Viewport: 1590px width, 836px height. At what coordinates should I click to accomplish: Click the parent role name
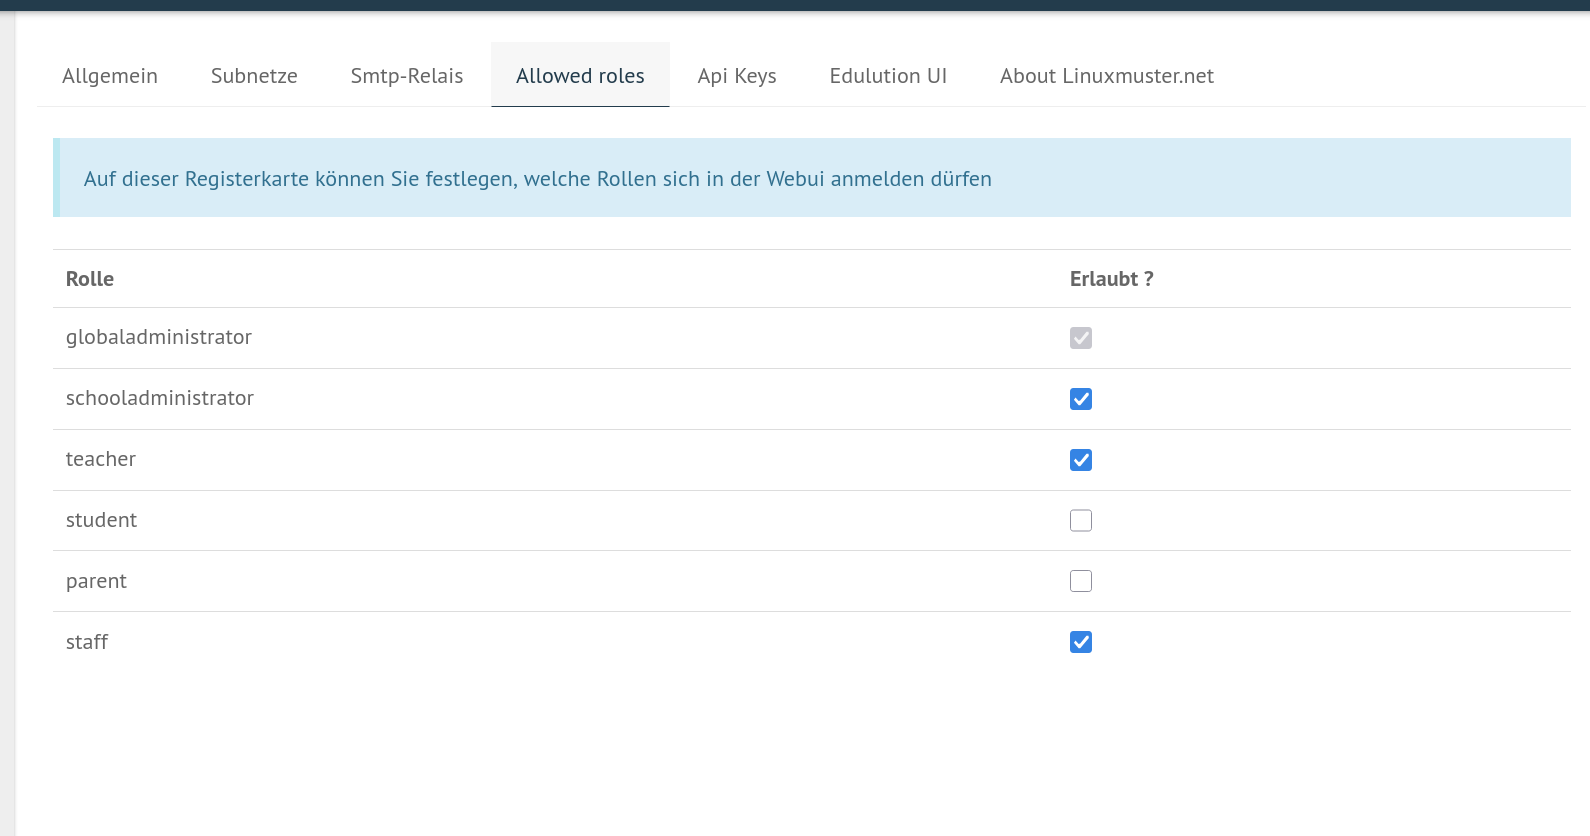[96, 581]
